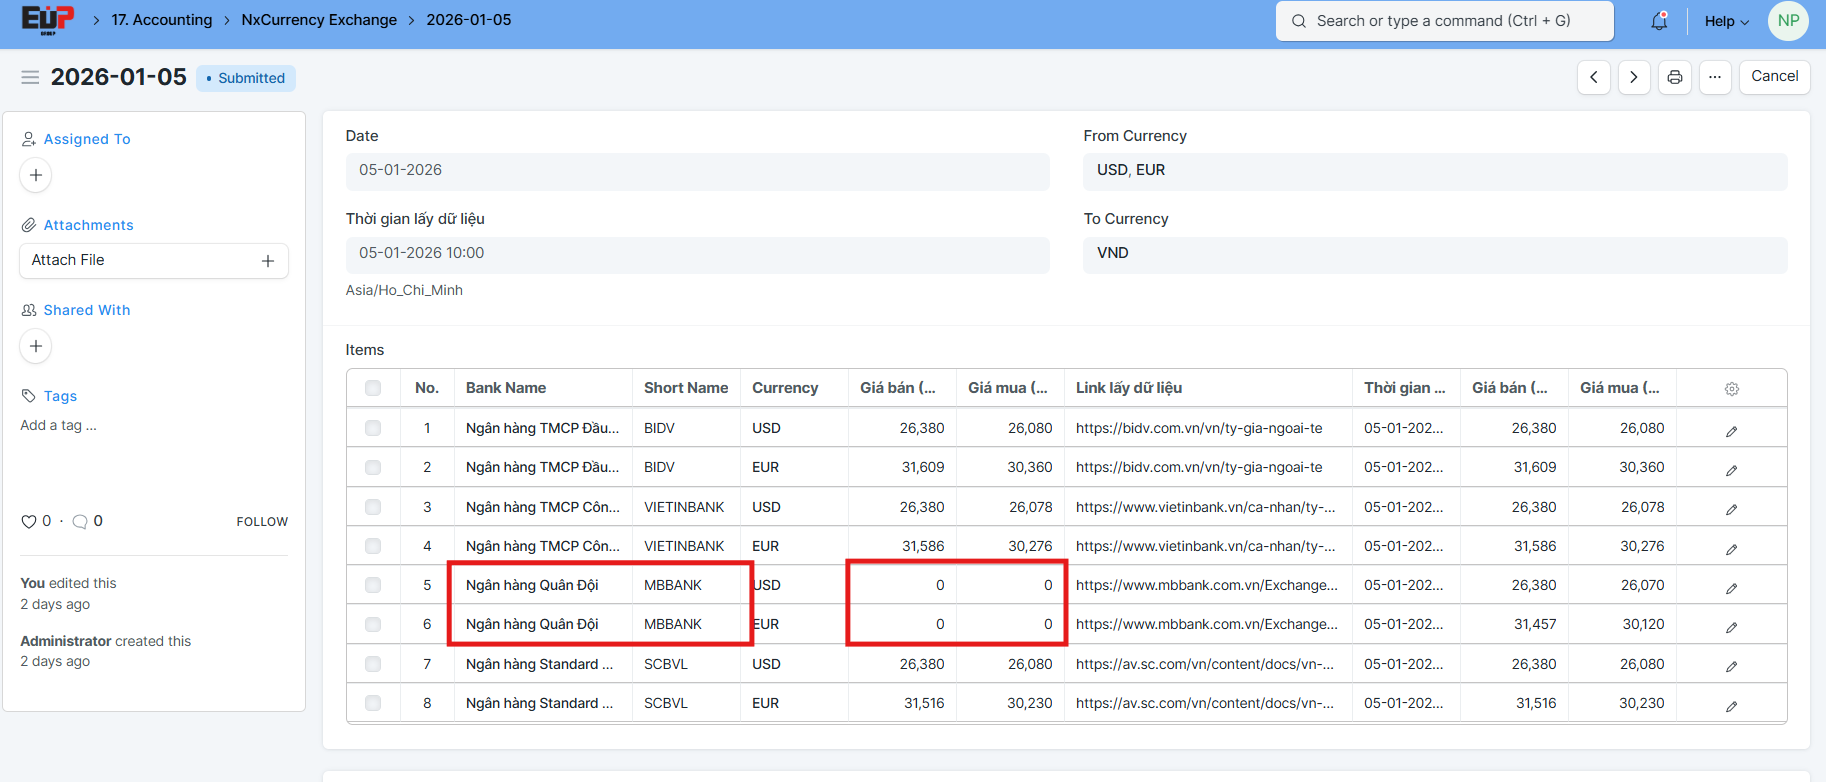Focus the search command bar

click(1443, 21)
